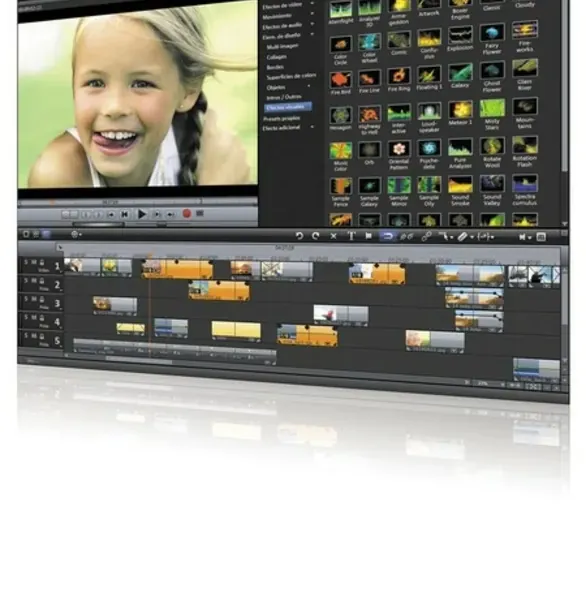Image resolution: width=586 pixels, height=600 pixels.
Task: Collapse the Elem. de diseño arrow
Action: tap(312, 34)
